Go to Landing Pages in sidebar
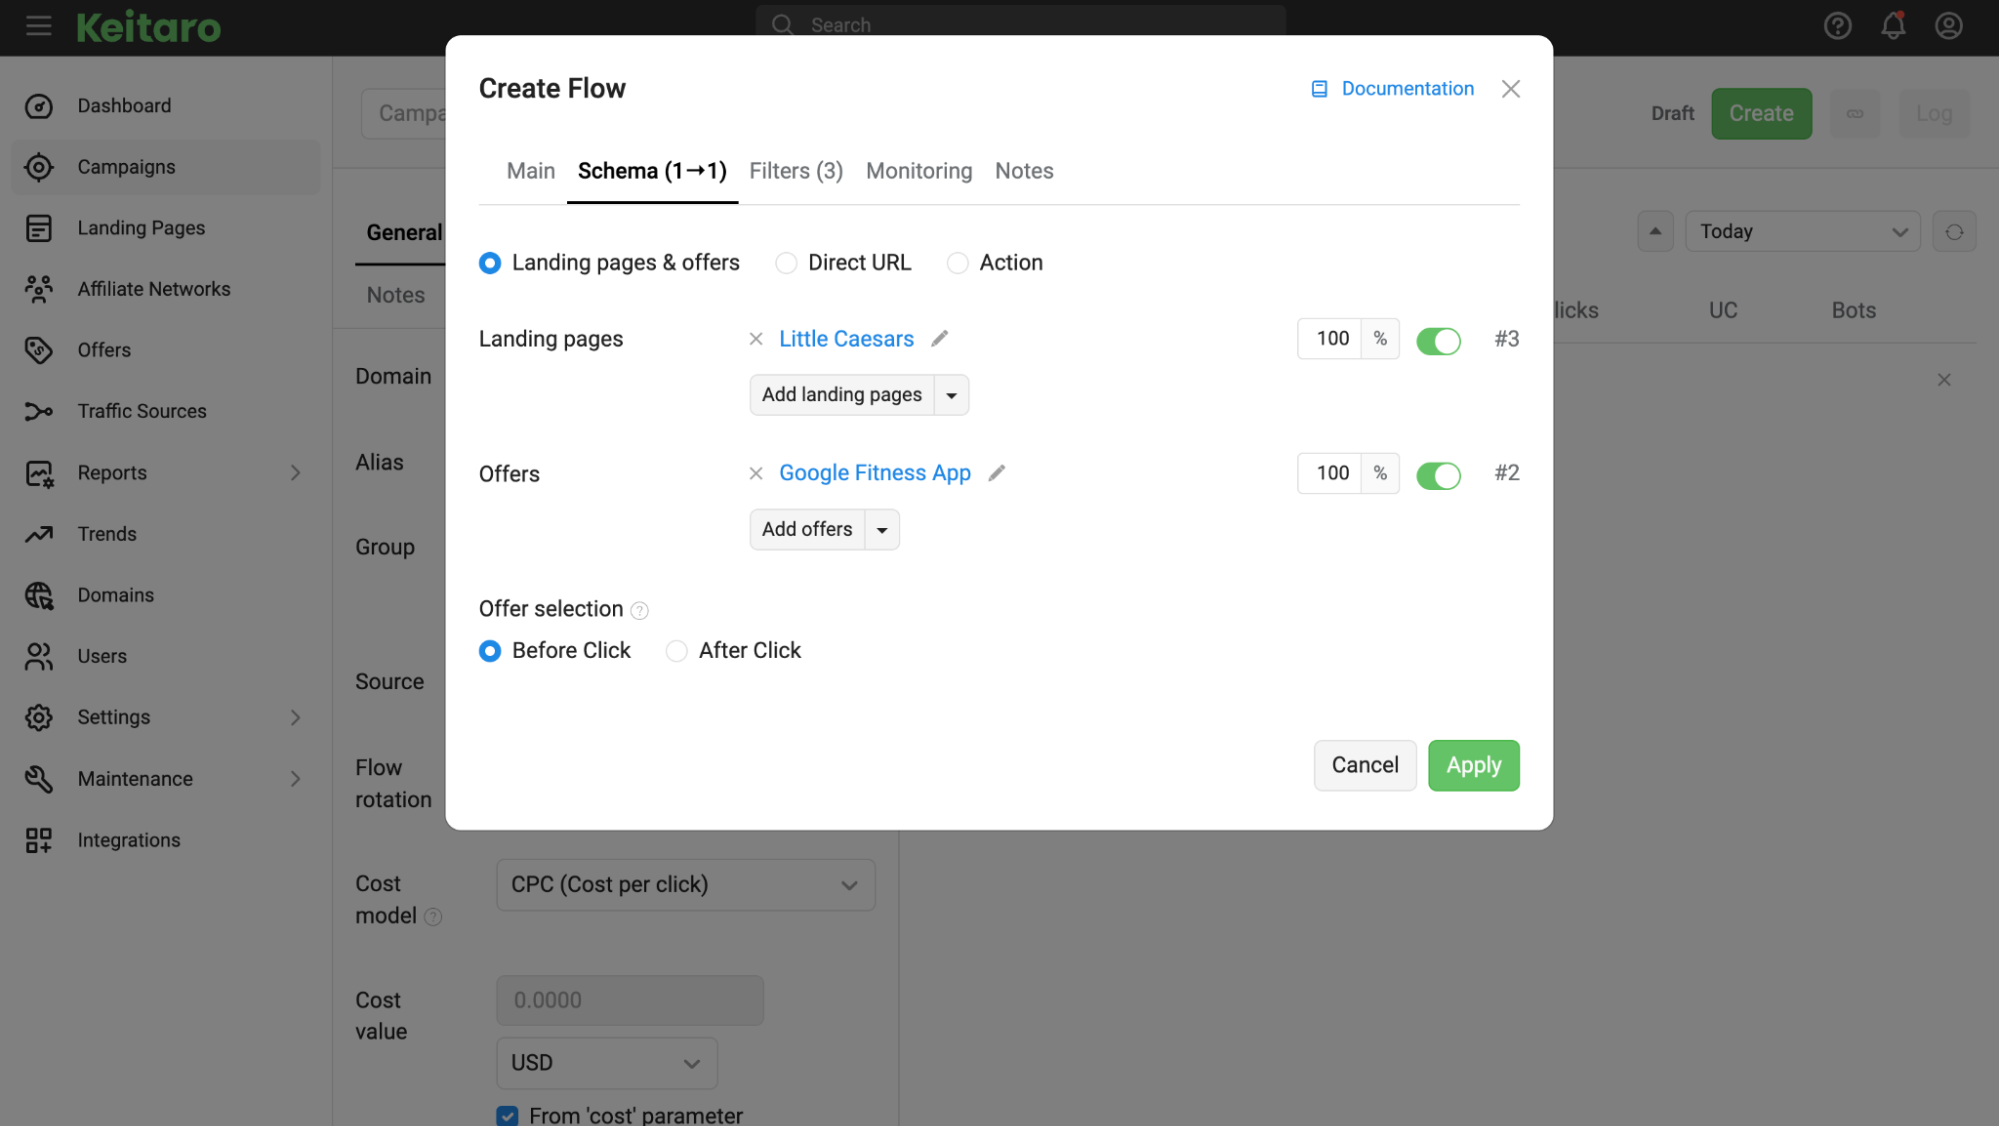The width and height of the screenshot is (1999, 1127). pos(165,228)
